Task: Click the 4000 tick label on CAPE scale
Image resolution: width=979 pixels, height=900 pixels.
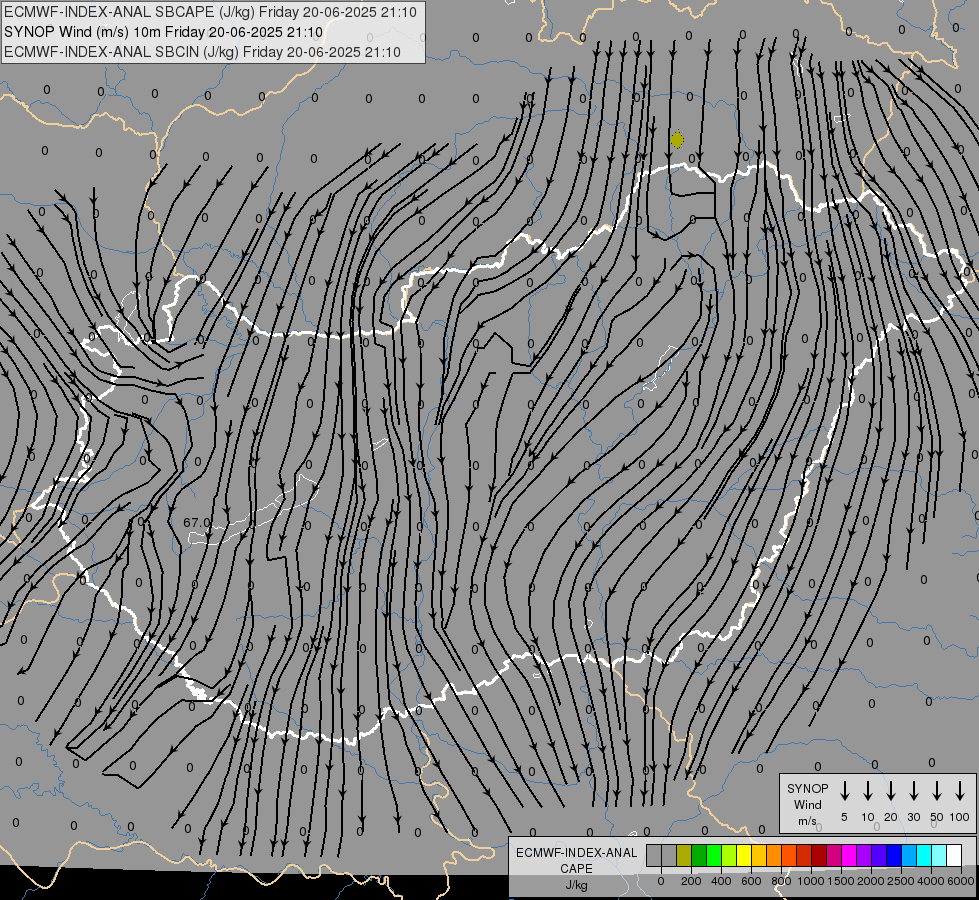Action: (x=931, y=881)
